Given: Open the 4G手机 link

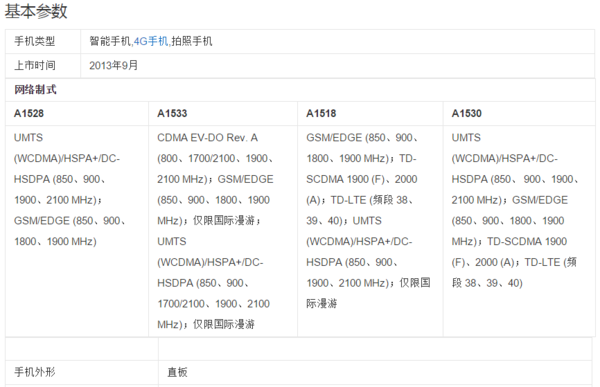Looking at the screenshot, I should click(x=151, y=41).
